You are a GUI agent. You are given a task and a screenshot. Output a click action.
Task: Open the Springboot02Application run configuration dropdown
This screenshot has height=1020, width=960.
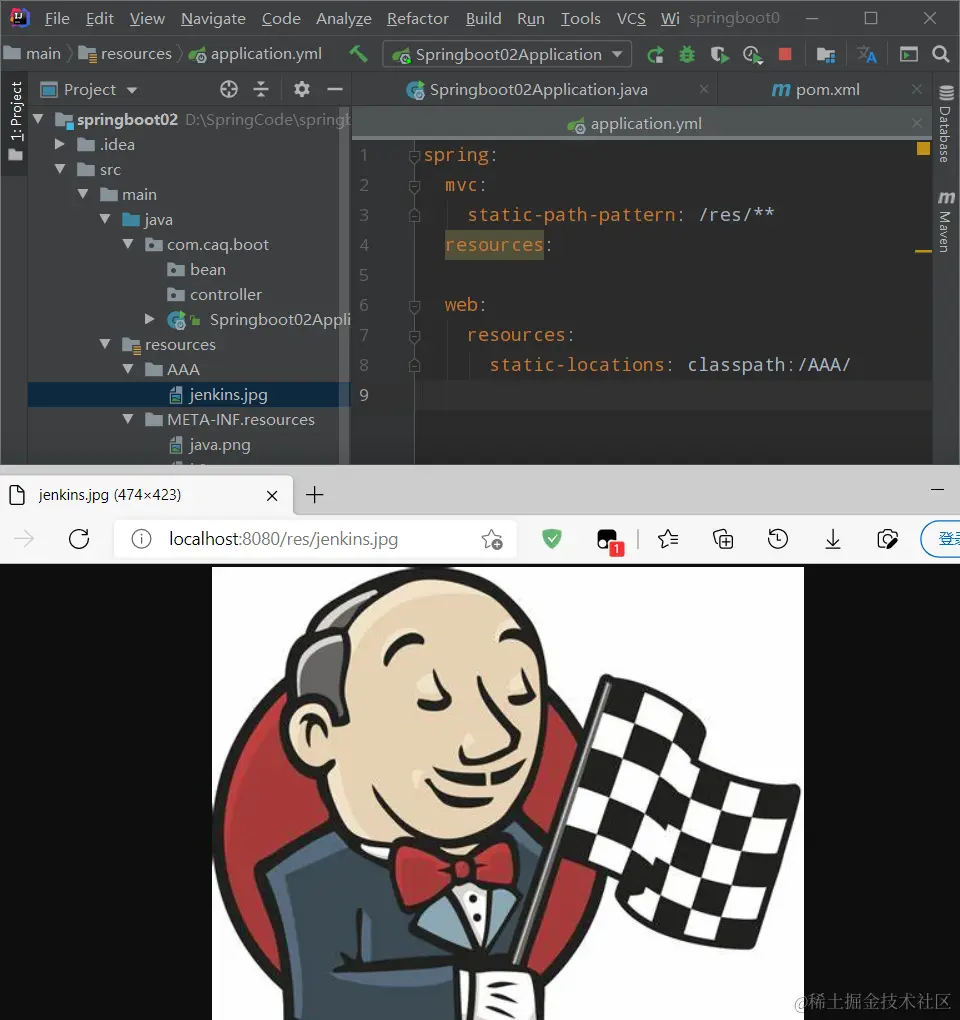point(505,54)
